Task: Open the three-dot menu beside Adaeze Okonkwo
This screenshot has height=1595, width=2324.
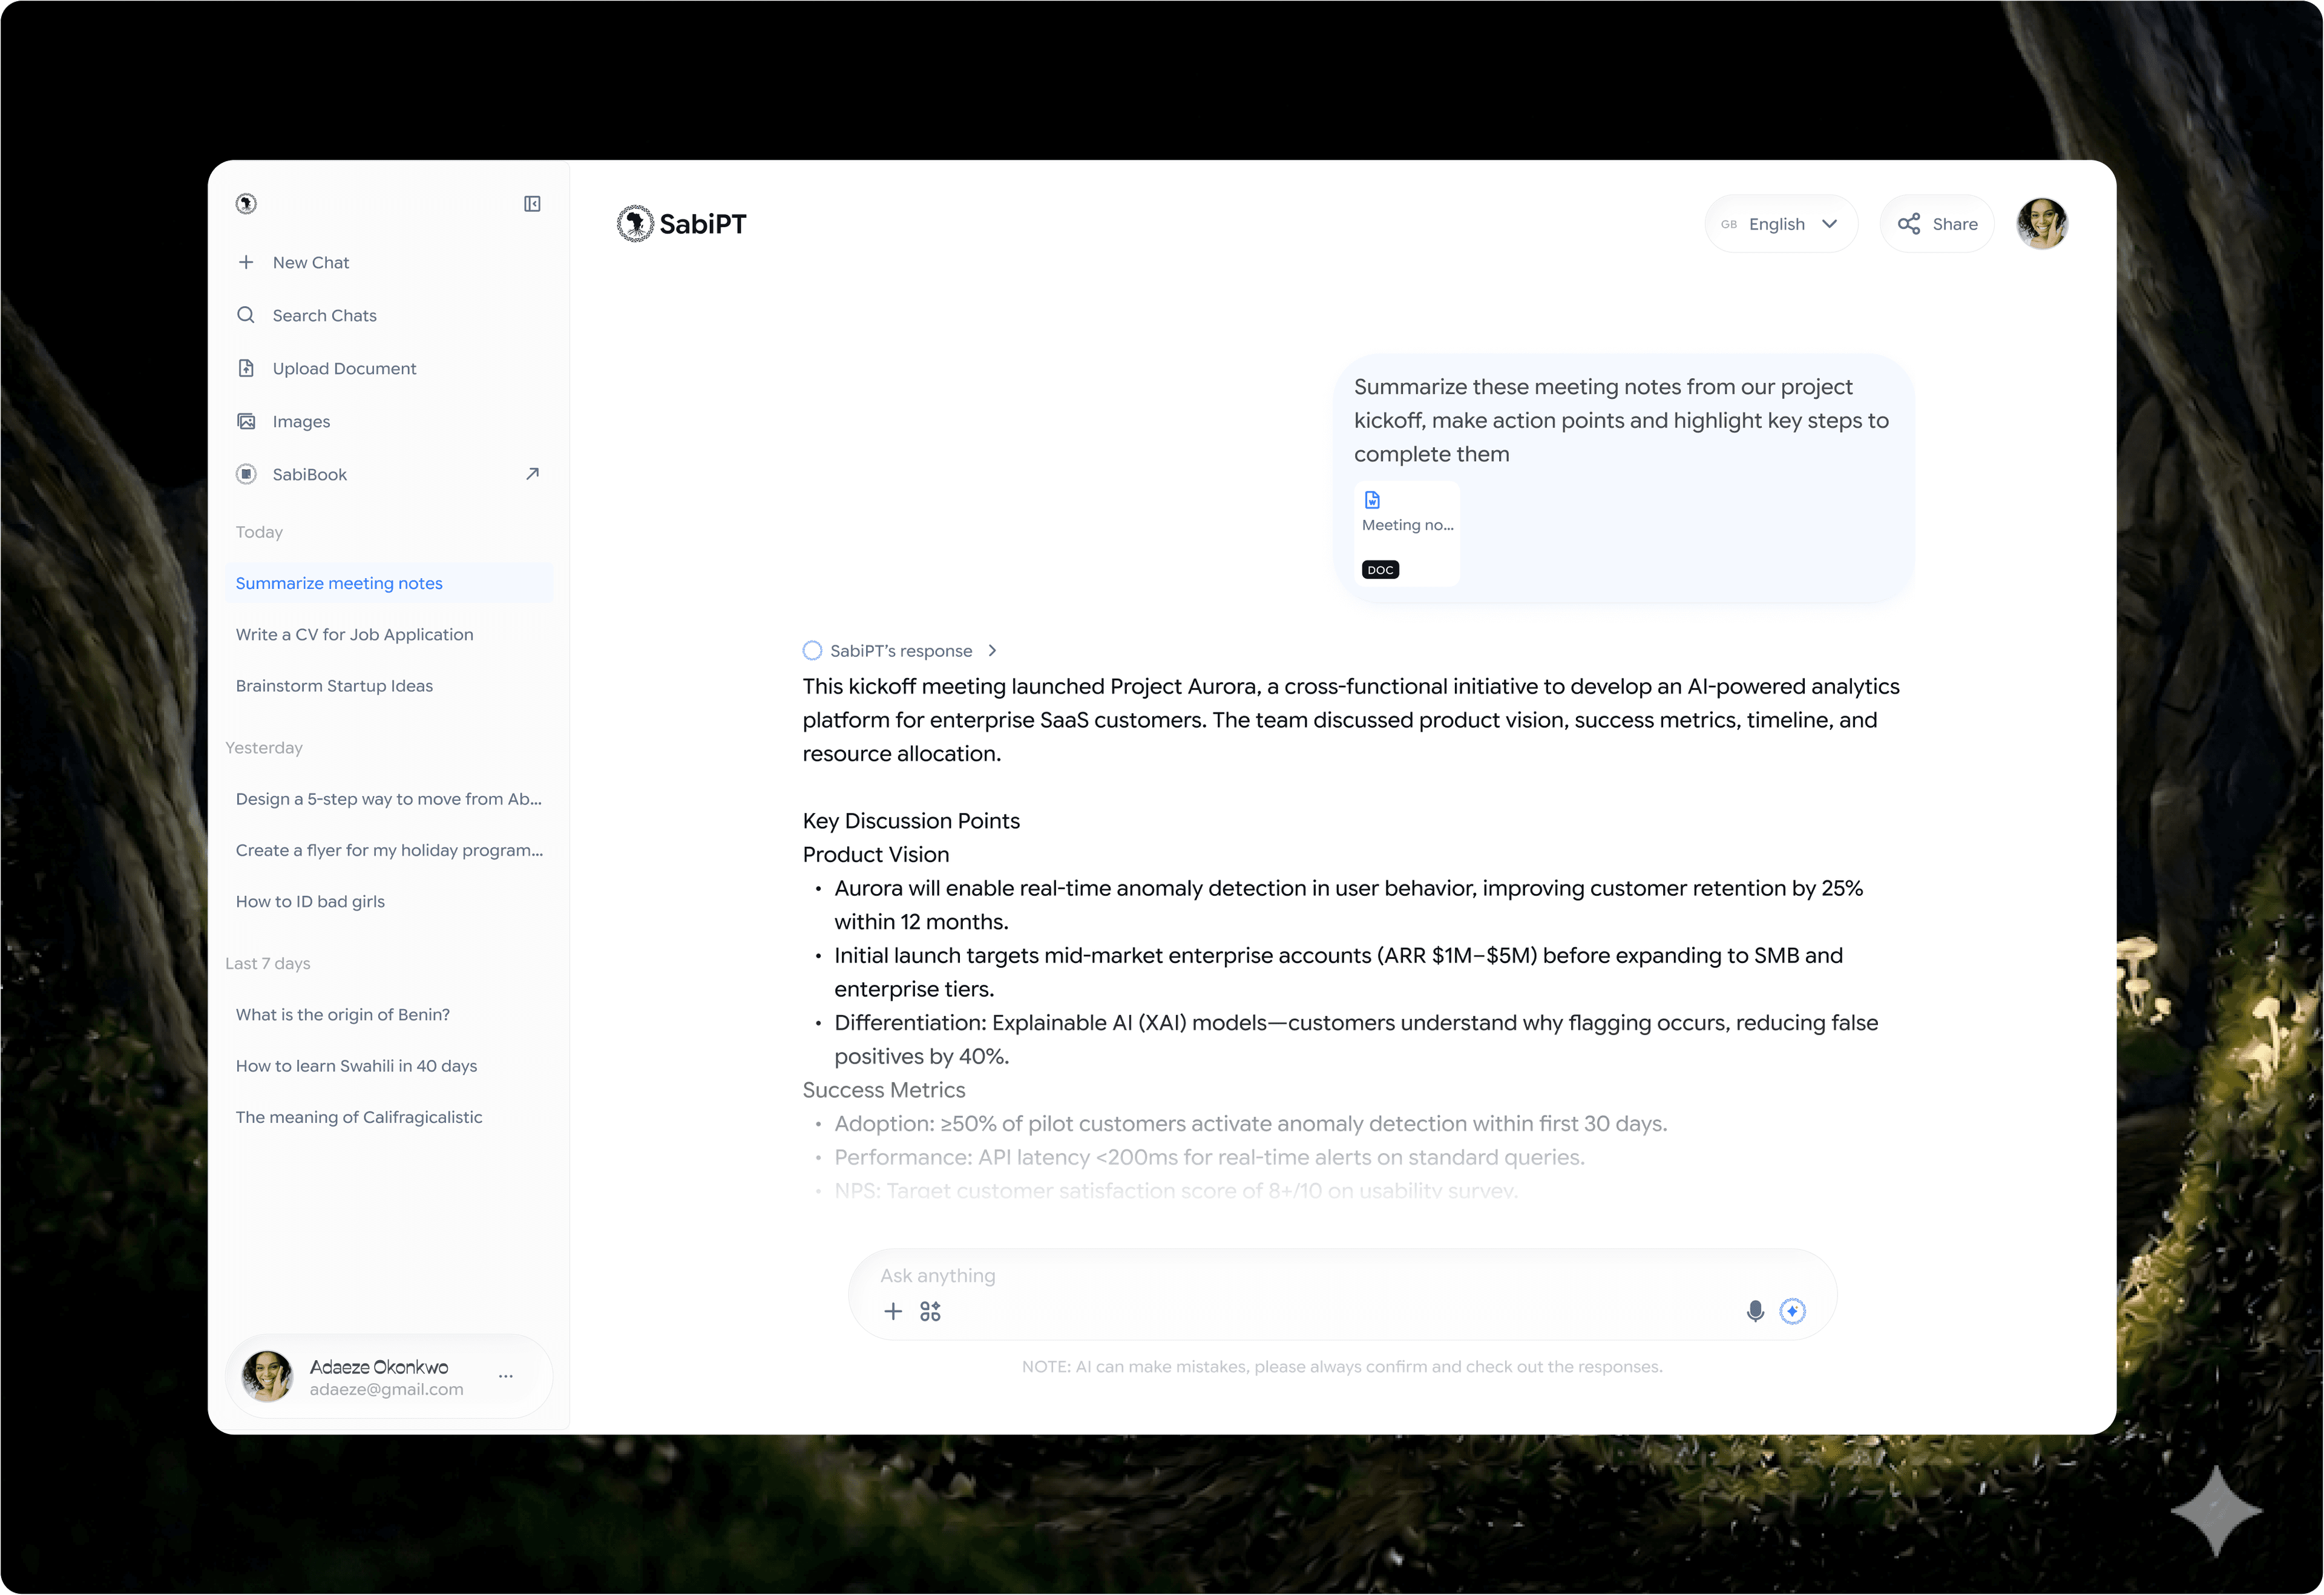Action: [x=506, y=1377]
